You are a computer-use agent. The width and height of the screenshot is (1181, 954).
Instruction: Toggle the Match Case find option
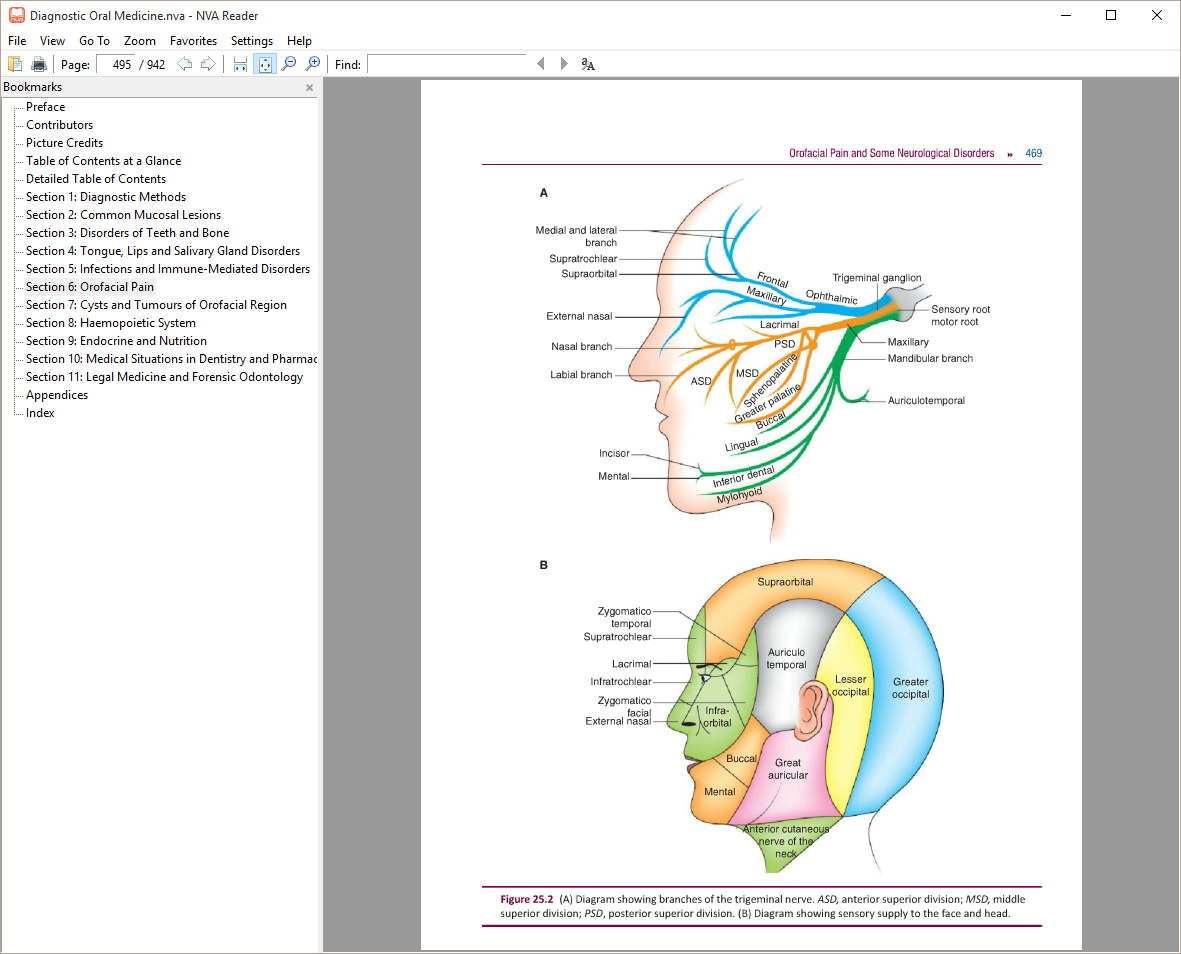pos(588,64)
